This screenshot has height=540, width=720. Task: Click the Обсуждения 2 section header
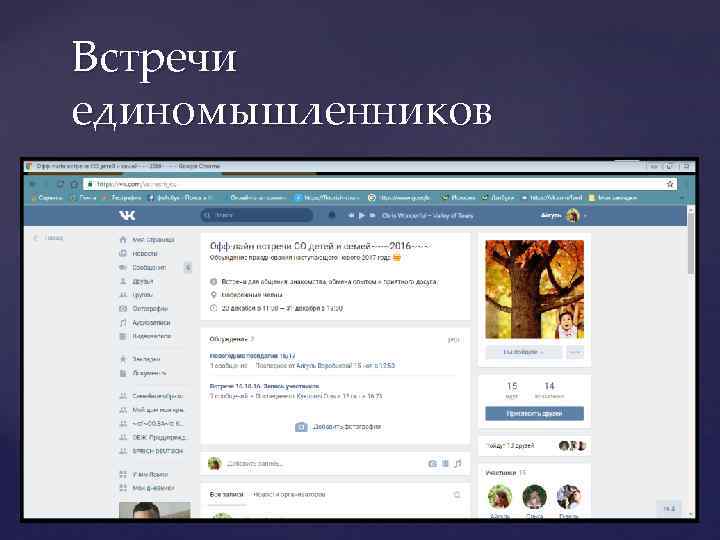(232, 339)
